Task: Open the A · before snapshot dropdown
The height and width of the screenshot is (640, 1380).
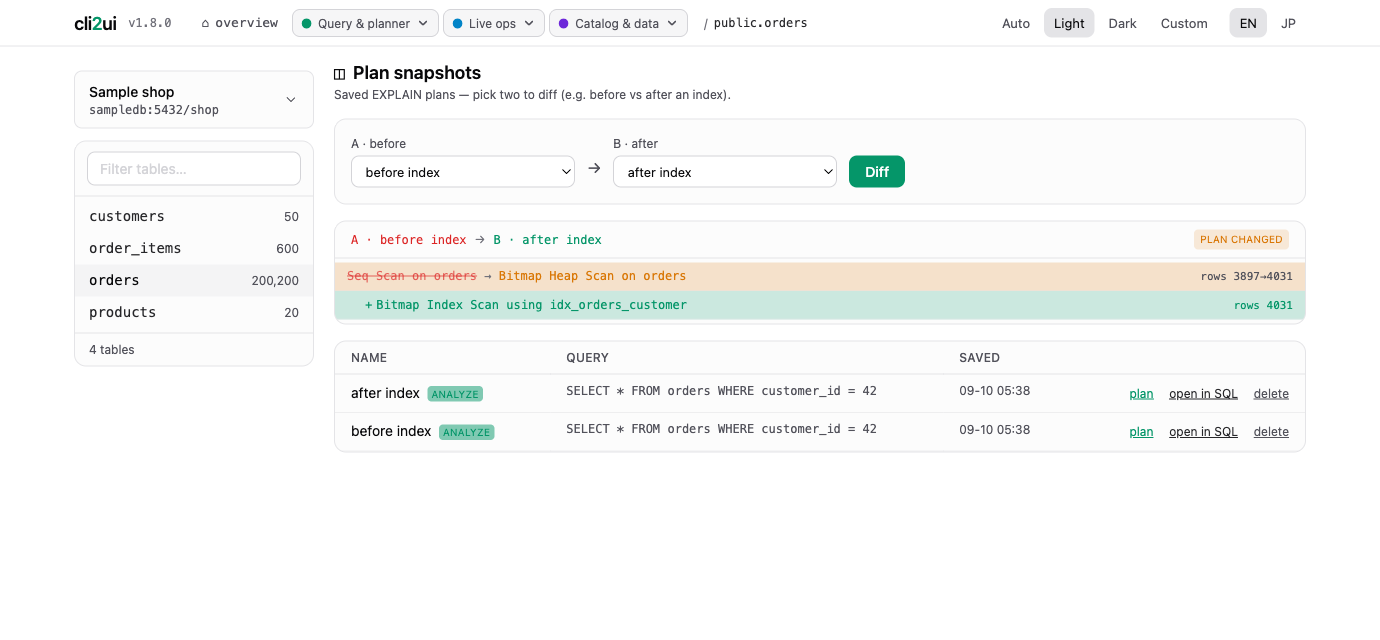Action: [463, 172]
